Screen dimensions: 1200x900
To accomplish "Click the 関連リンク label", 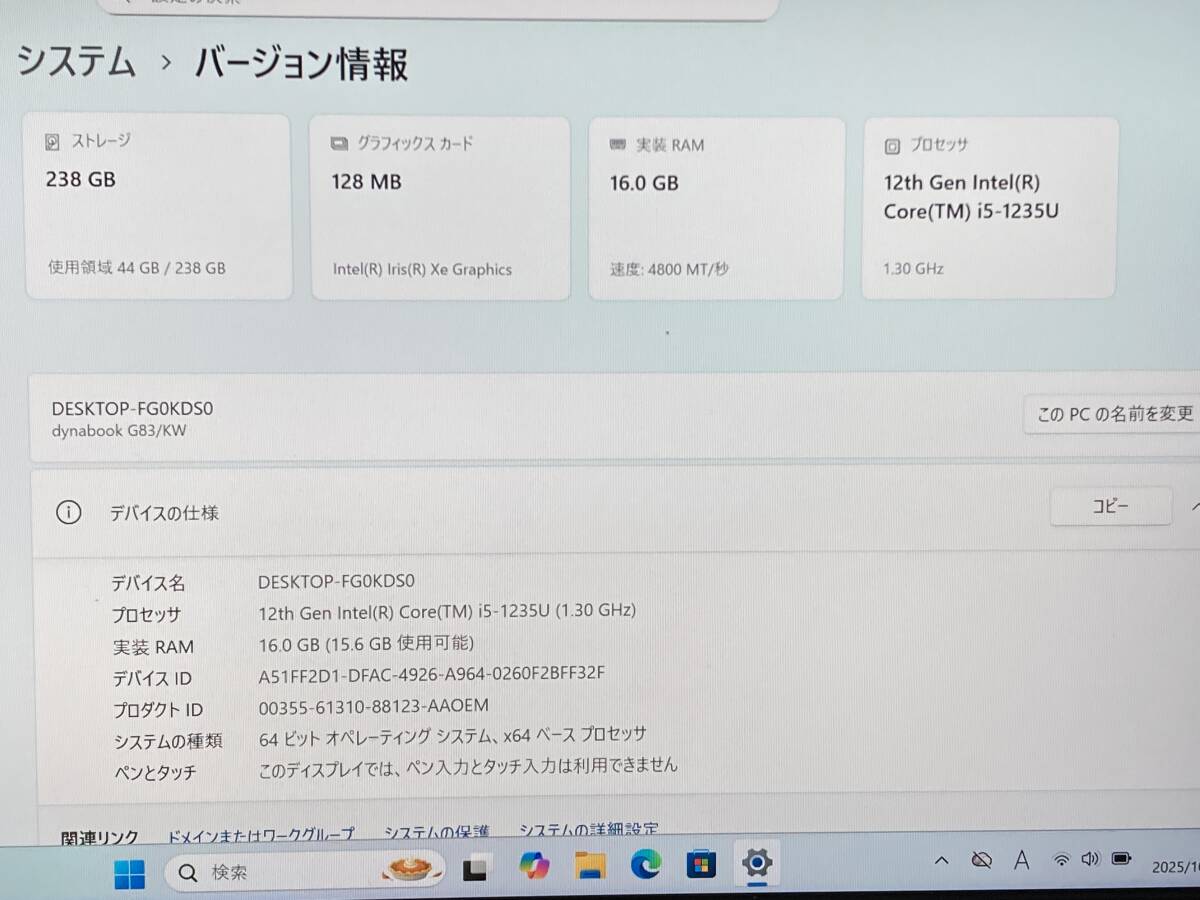I will (x=100, y=838).
